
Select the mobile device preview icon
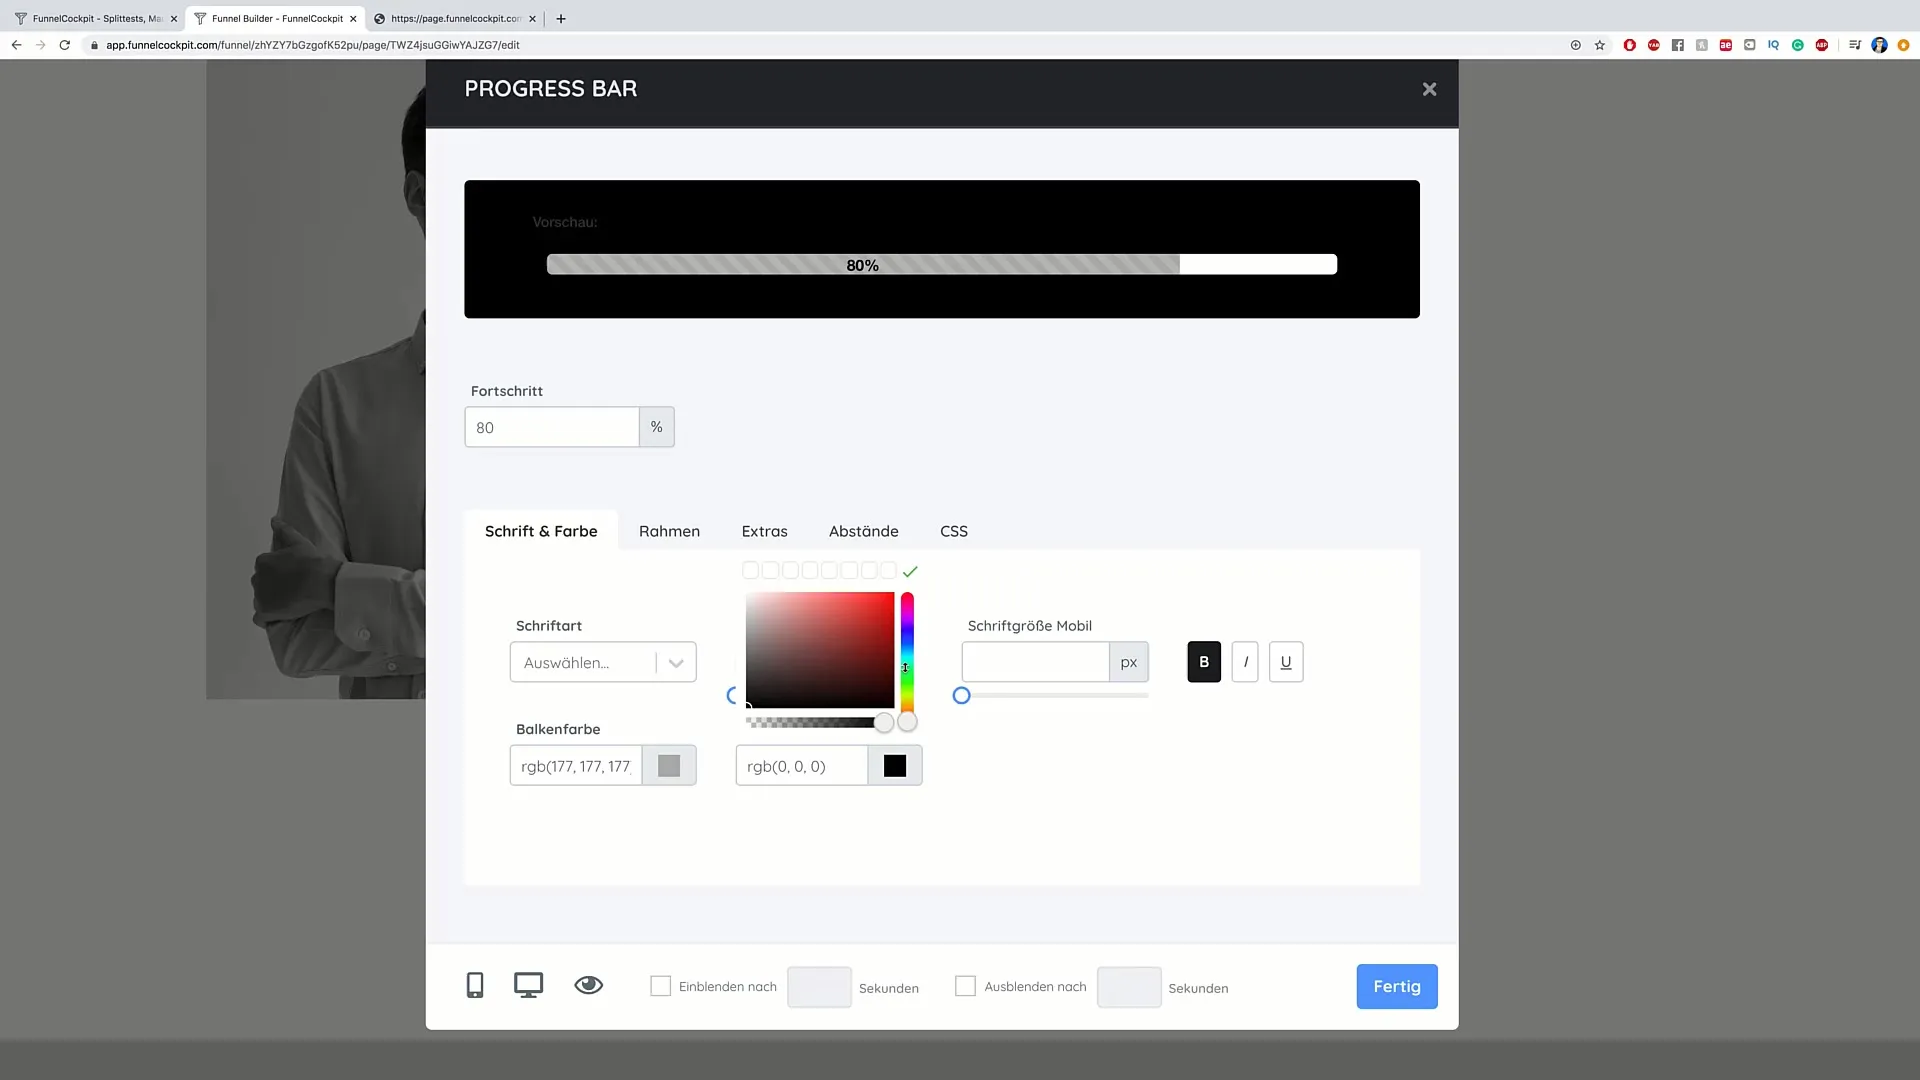coord(475,985)
